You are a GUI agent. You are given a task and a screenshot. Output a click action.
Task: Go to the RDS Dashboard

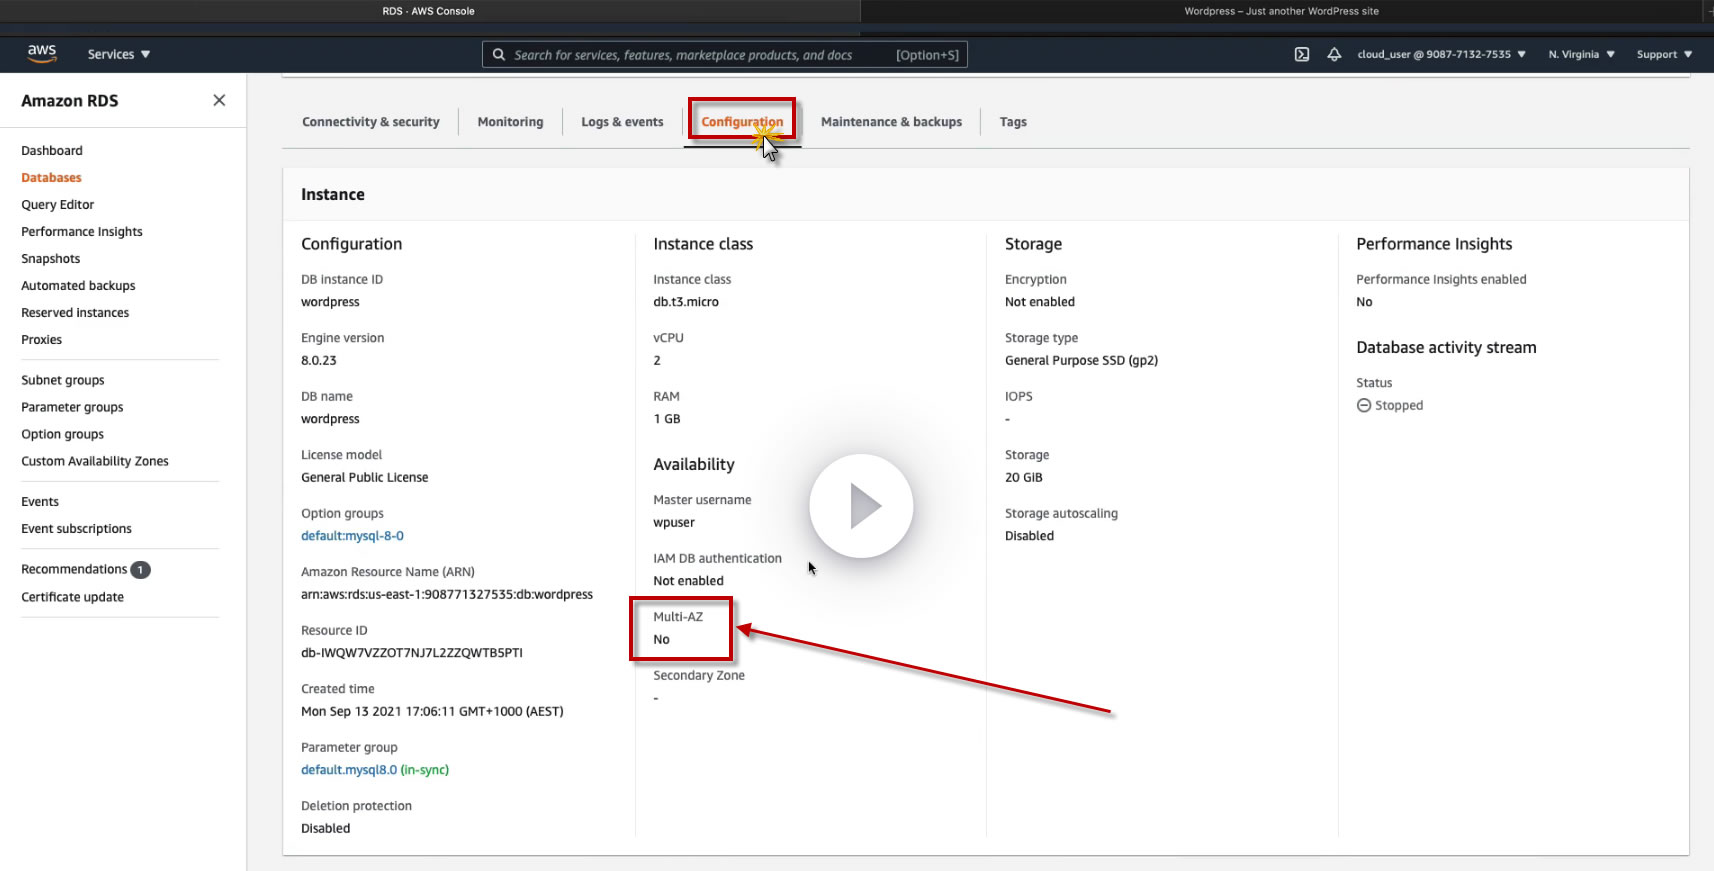(52, 151)
